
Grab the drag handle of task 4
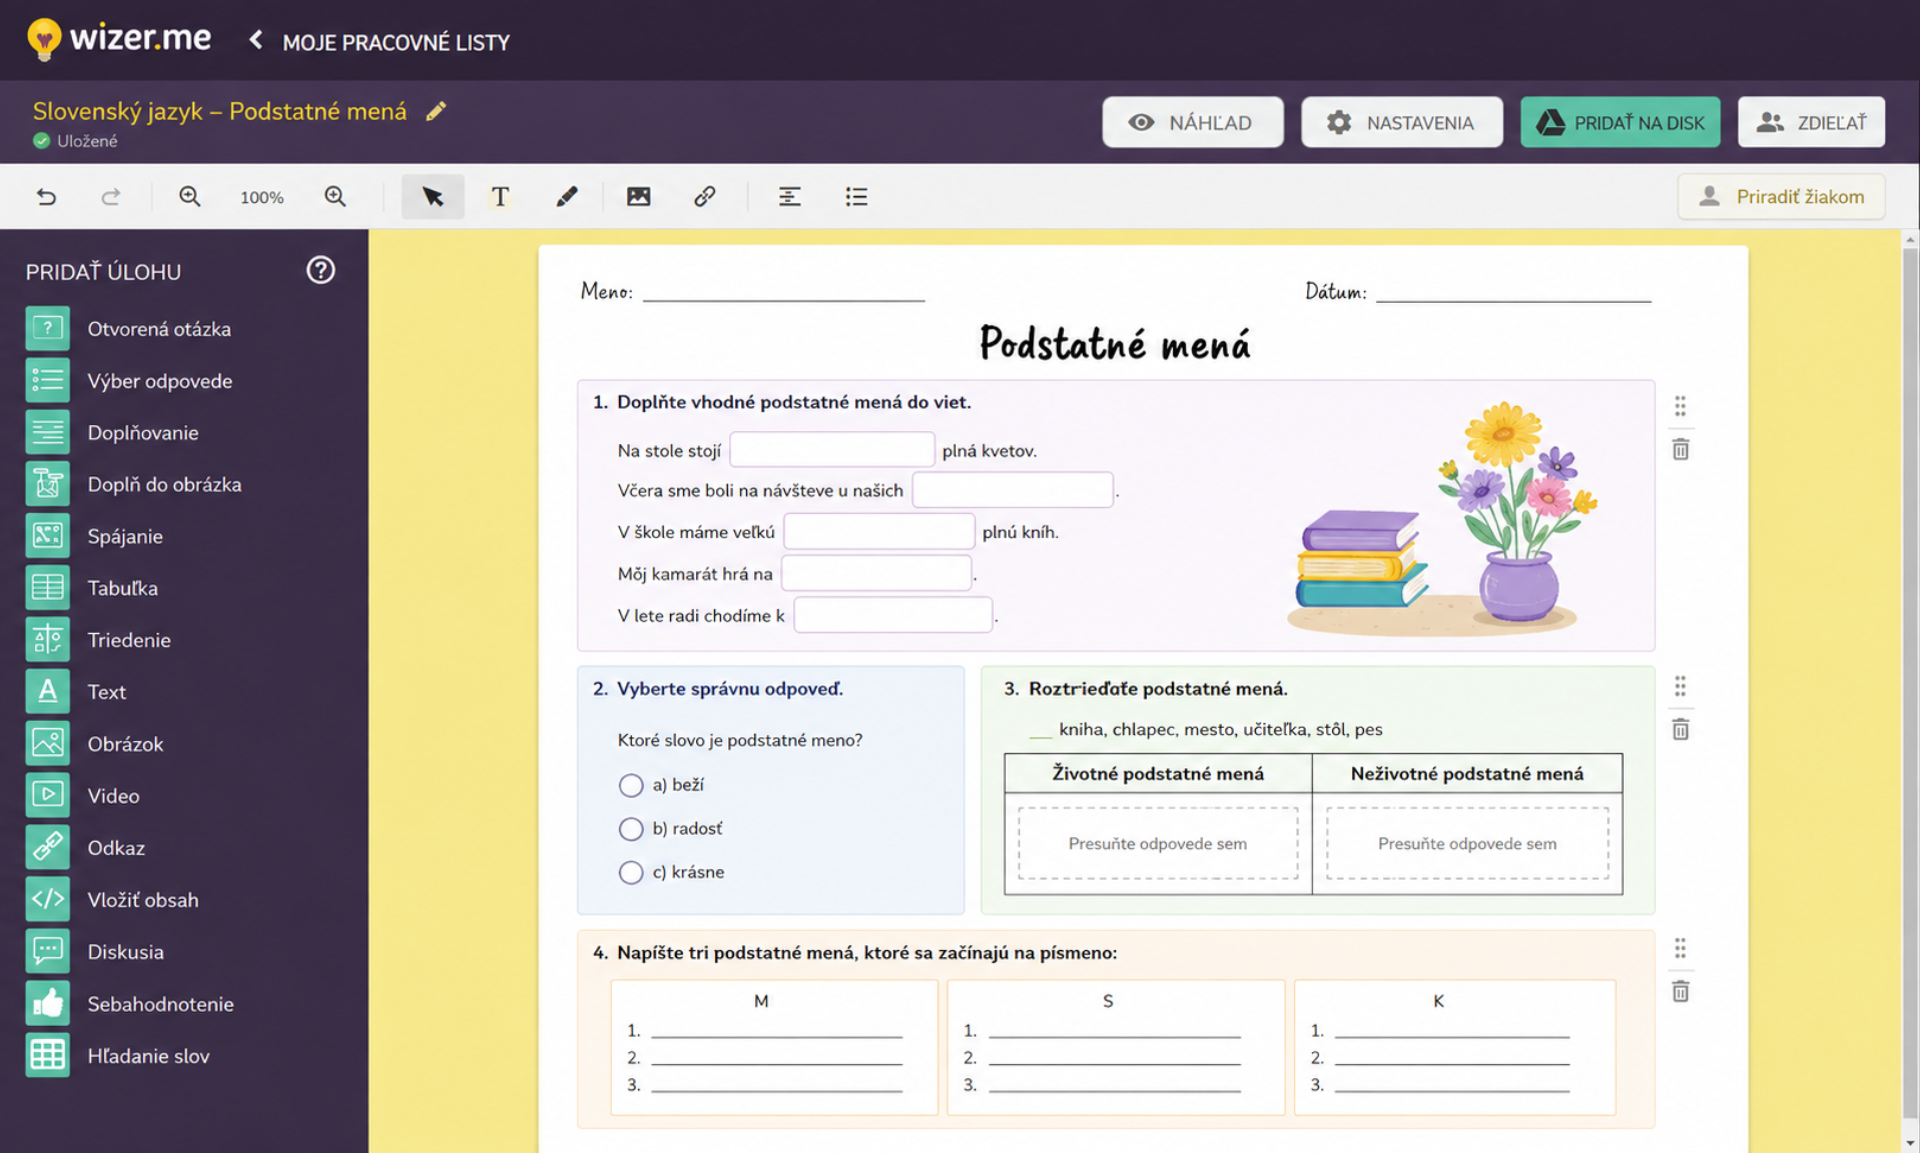[1681, 950]
